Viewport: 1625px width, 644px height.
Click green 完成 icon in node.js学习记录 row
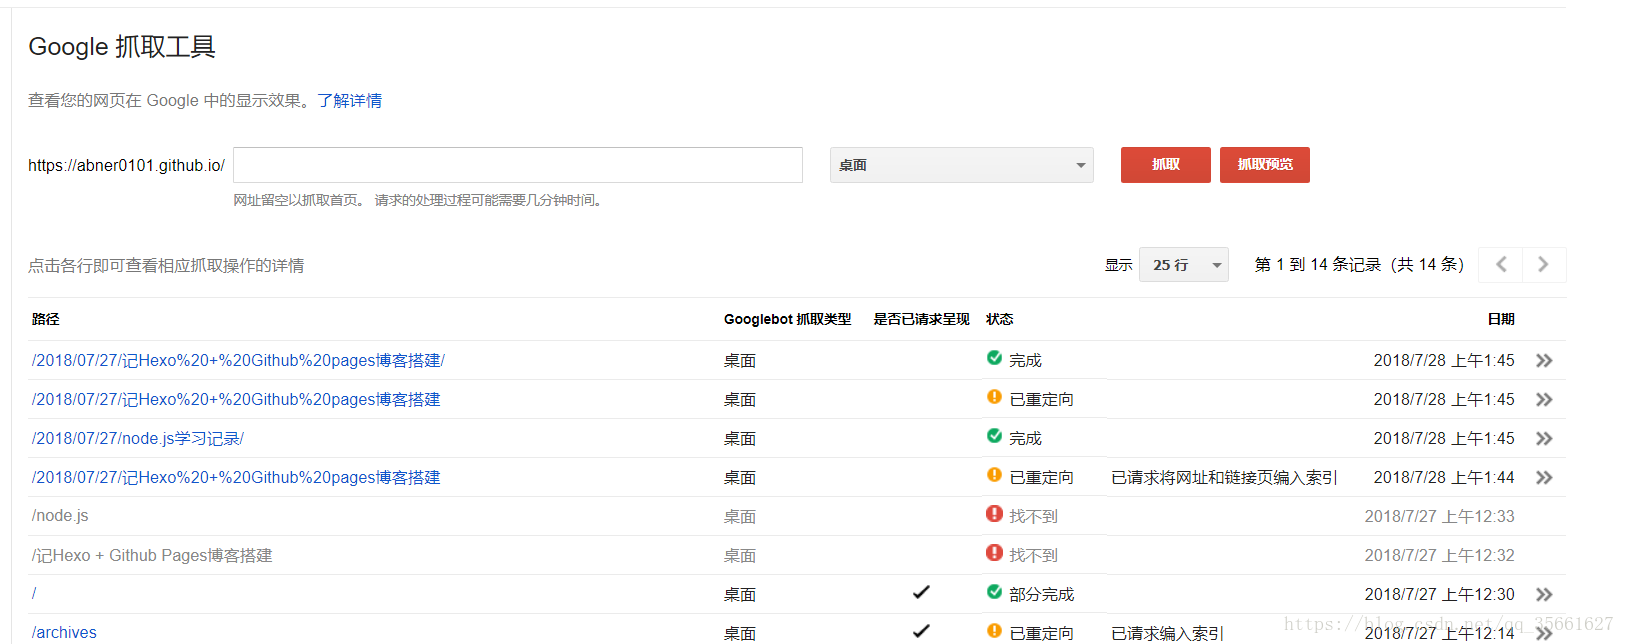pyautogui.click(x=994, y=436)
